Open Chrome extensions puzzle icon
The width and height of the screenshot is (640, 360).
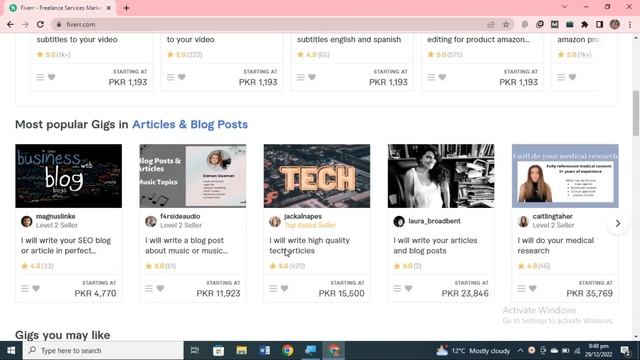click(x=584, y=24)
